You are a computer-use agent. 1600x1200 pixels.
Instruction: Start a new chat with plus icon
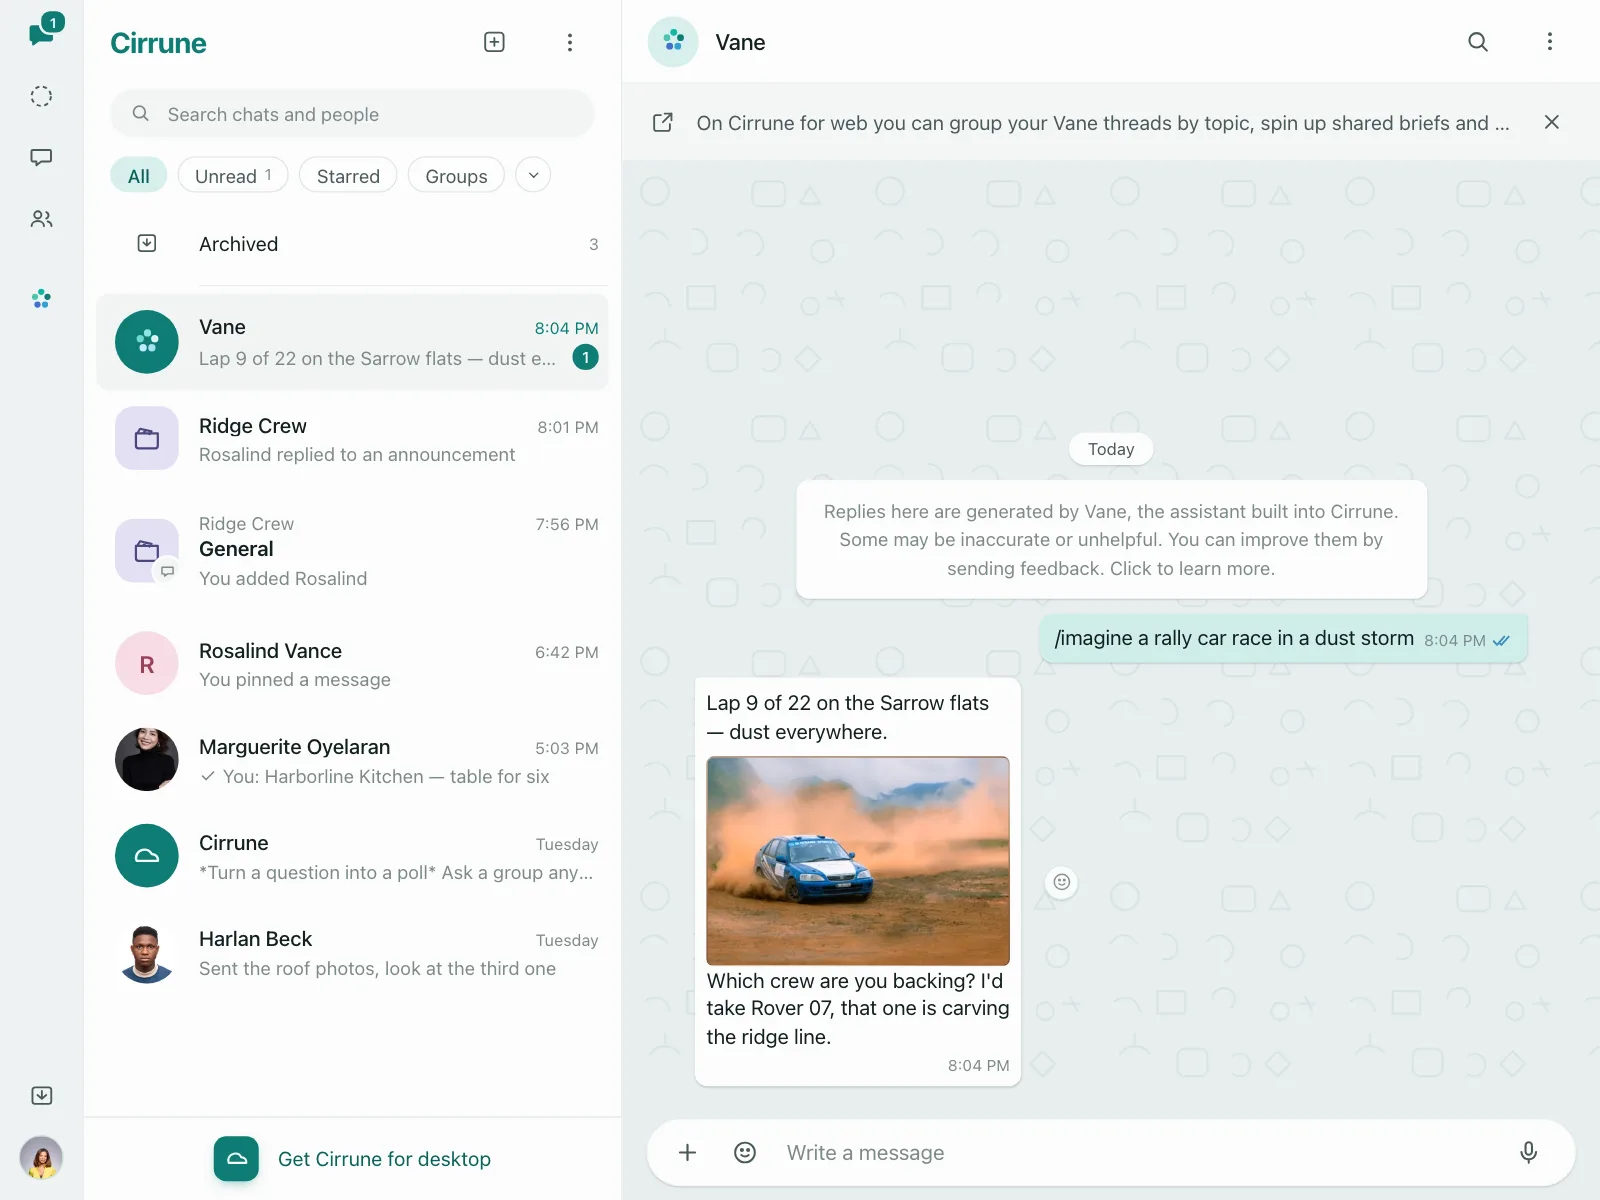(x=494, y=42)
